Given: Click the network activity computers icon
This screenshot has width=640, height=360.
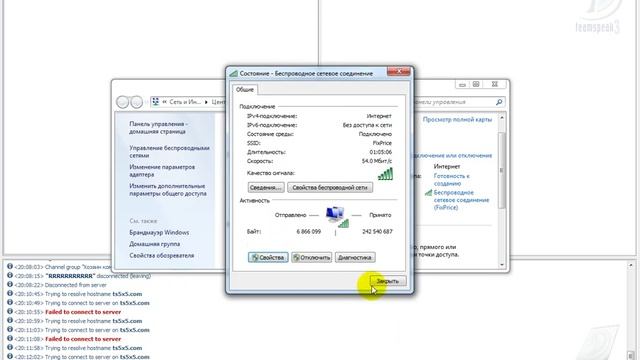Looking at the screenshot, I should click(337, 217).
